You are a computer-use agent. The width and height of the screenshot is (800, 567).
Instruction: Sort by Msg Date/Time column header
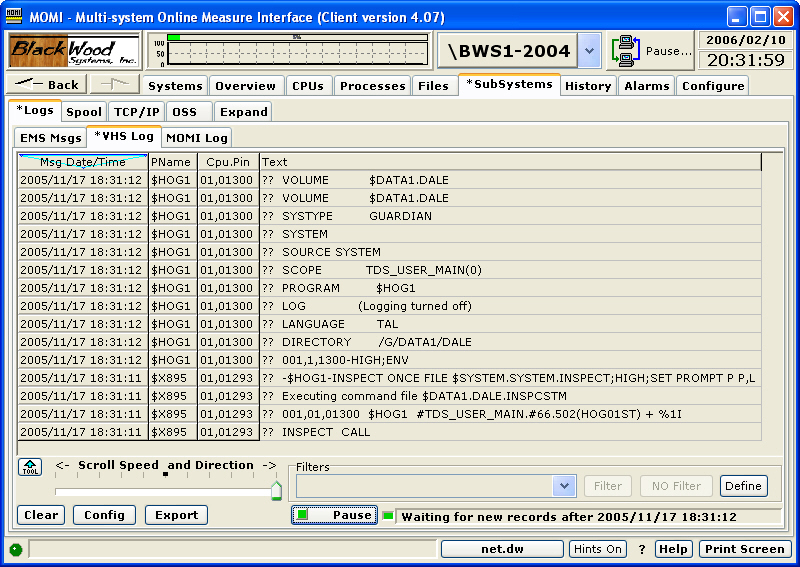(x=83, y=162)
